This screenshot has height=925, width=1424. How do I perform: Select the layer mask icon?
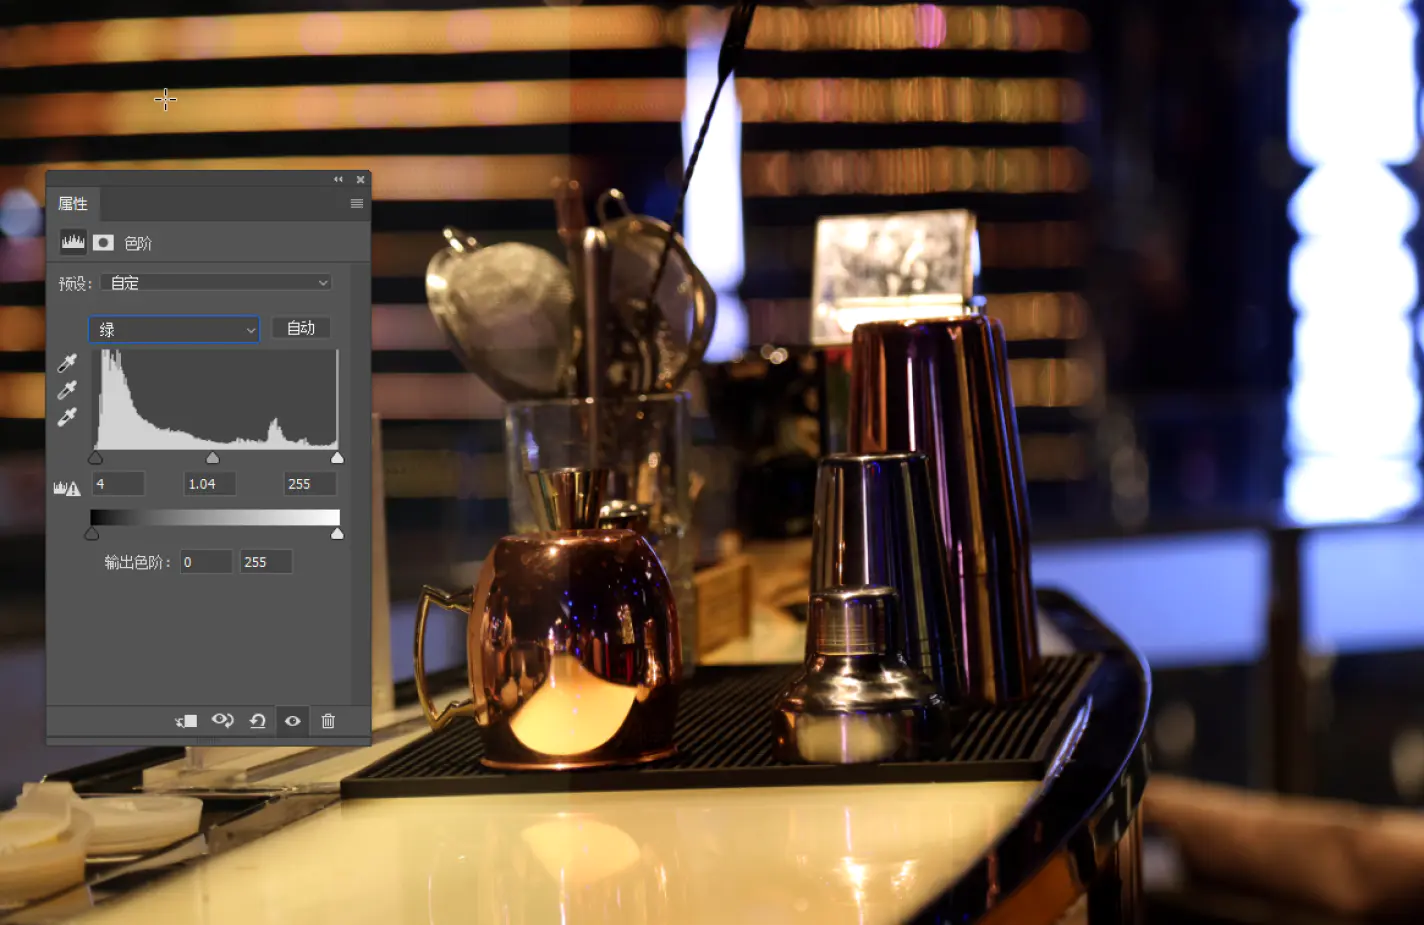pyautogui.click(x=103, y=242)
